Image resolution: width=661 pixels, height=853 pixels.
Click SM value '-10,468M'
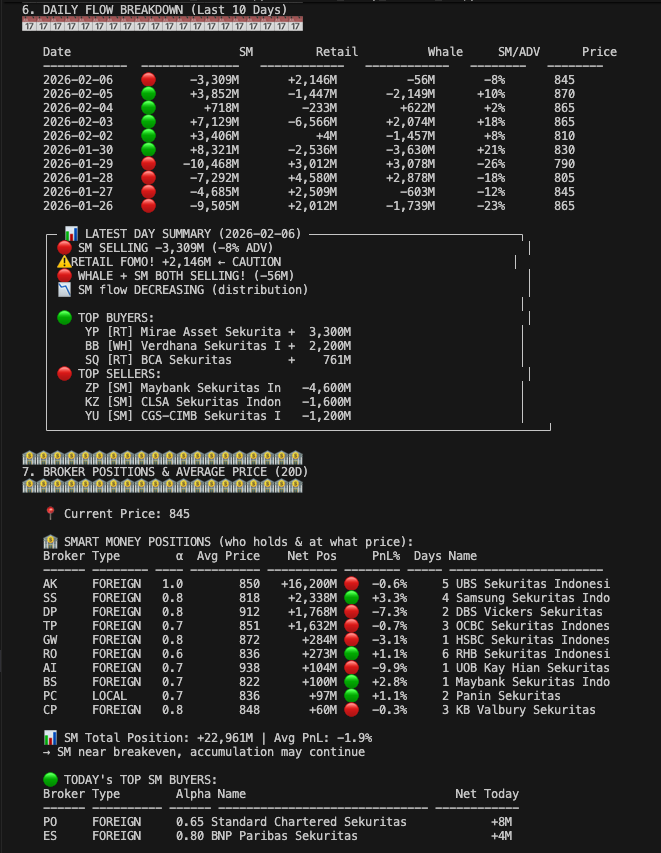pos(211,164)
